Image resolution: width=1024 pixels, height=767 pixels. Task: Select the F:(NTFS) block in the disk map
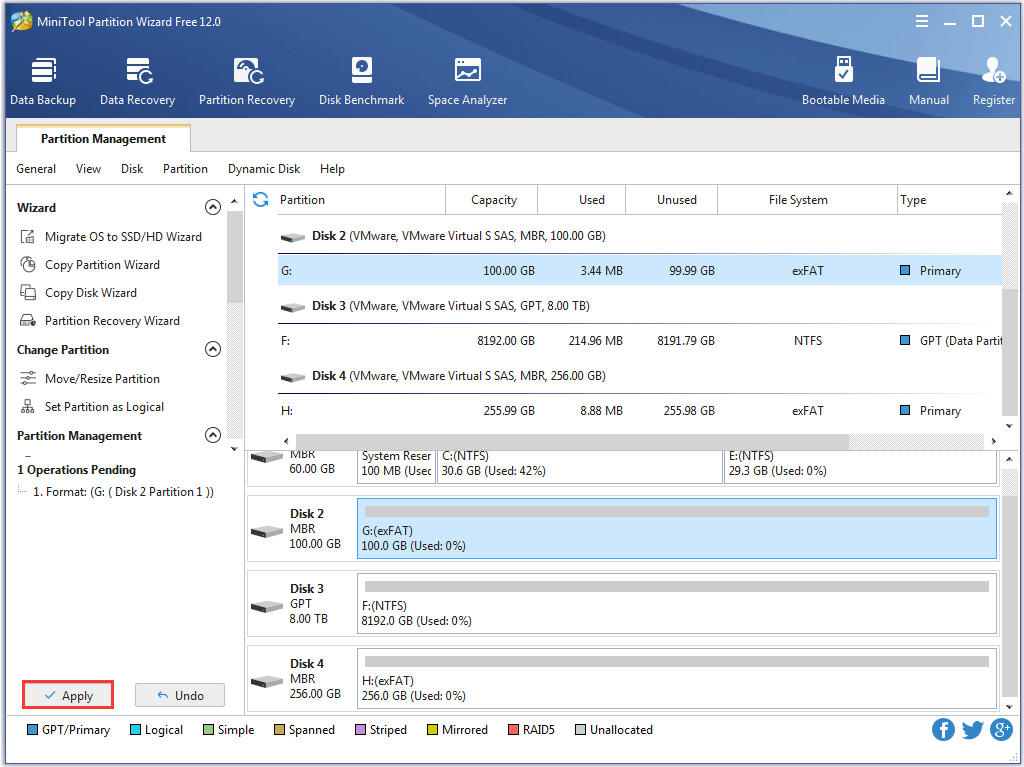[x=677, y=604]
